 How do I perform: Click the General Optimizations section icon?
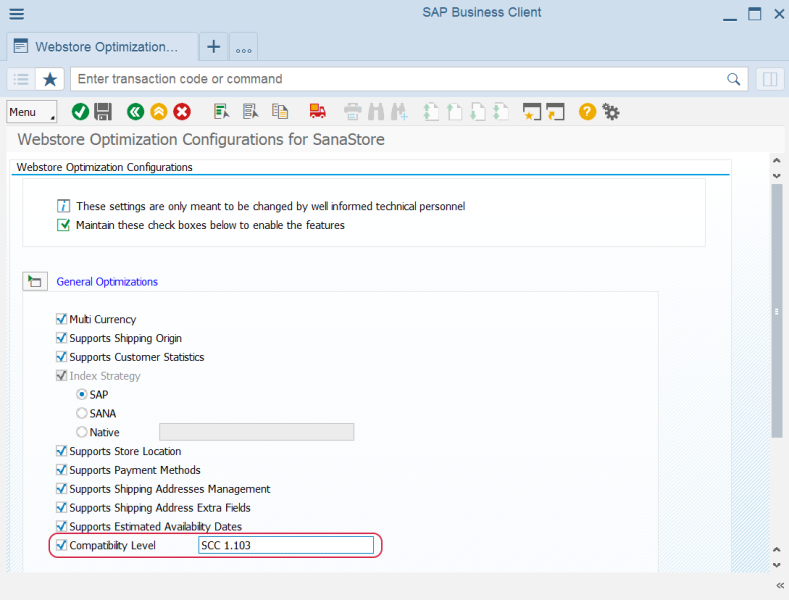click(x=35, y=281)
